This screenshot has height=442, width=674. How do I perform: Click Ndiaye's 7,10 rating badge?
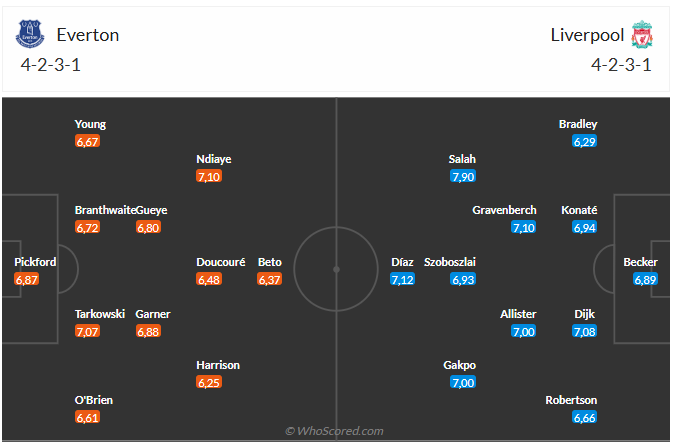pyautogui.click(x=209, y=176)
